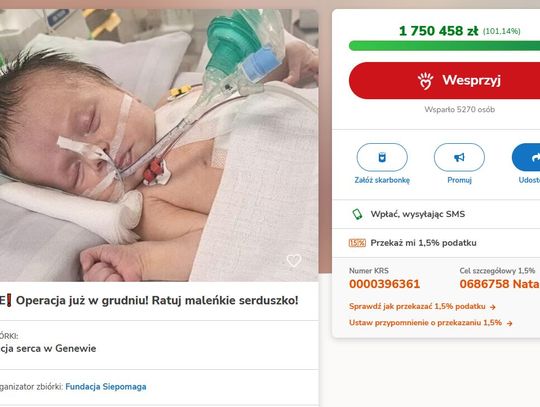Click the Promuj megaphone icon
The image size is (540, 407).
coord(459,157)
